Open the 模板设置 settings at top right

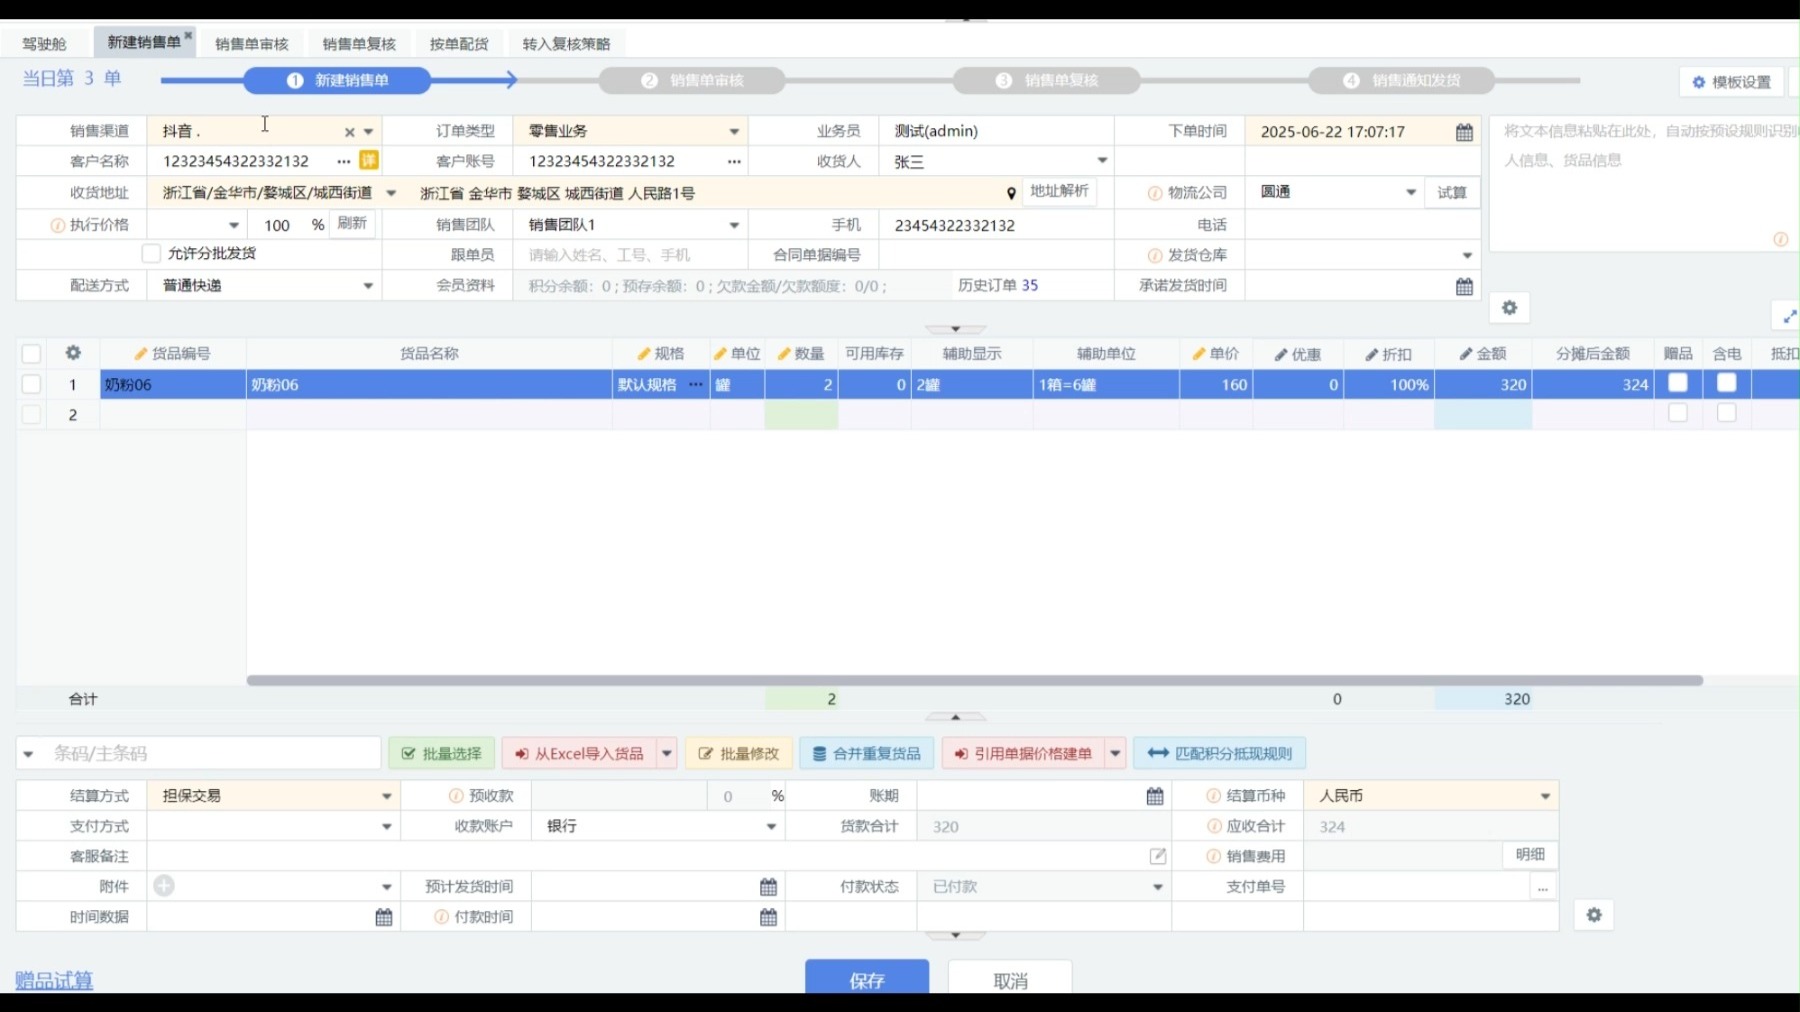pyautogui.click(x=1731, y=82)
